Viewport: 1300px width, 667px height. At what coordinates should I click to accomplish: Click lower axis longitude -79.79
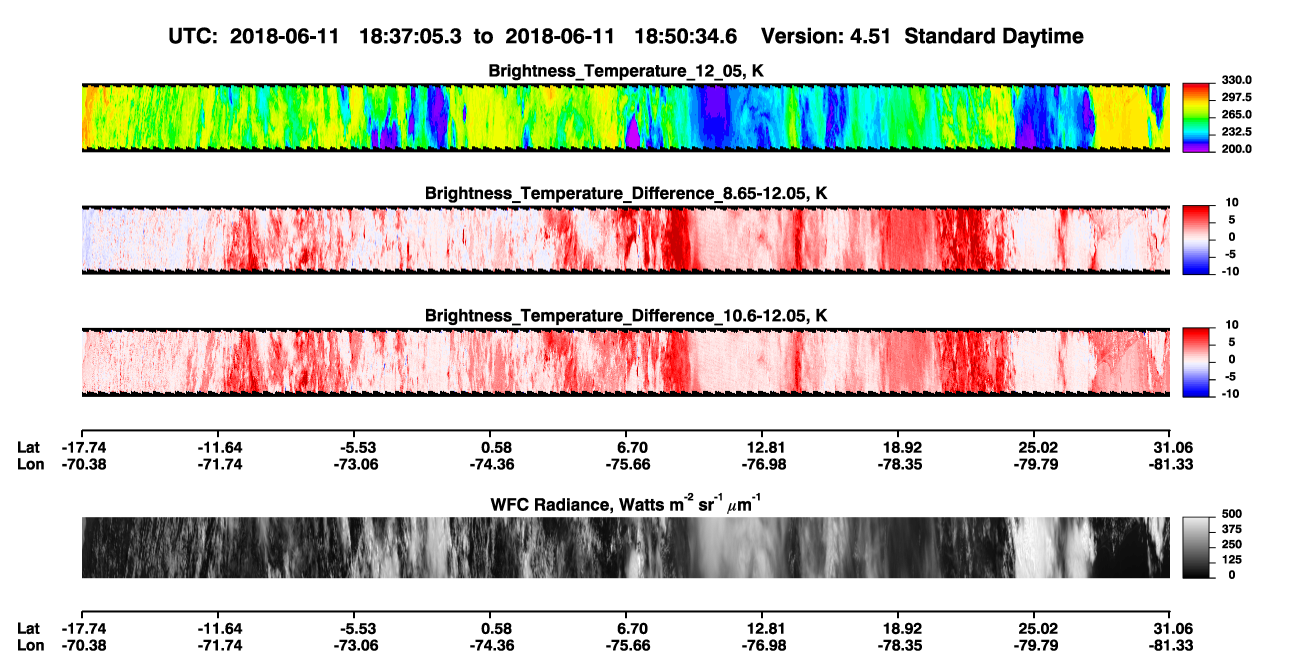pyautogui.click(x=1034, y=646)
